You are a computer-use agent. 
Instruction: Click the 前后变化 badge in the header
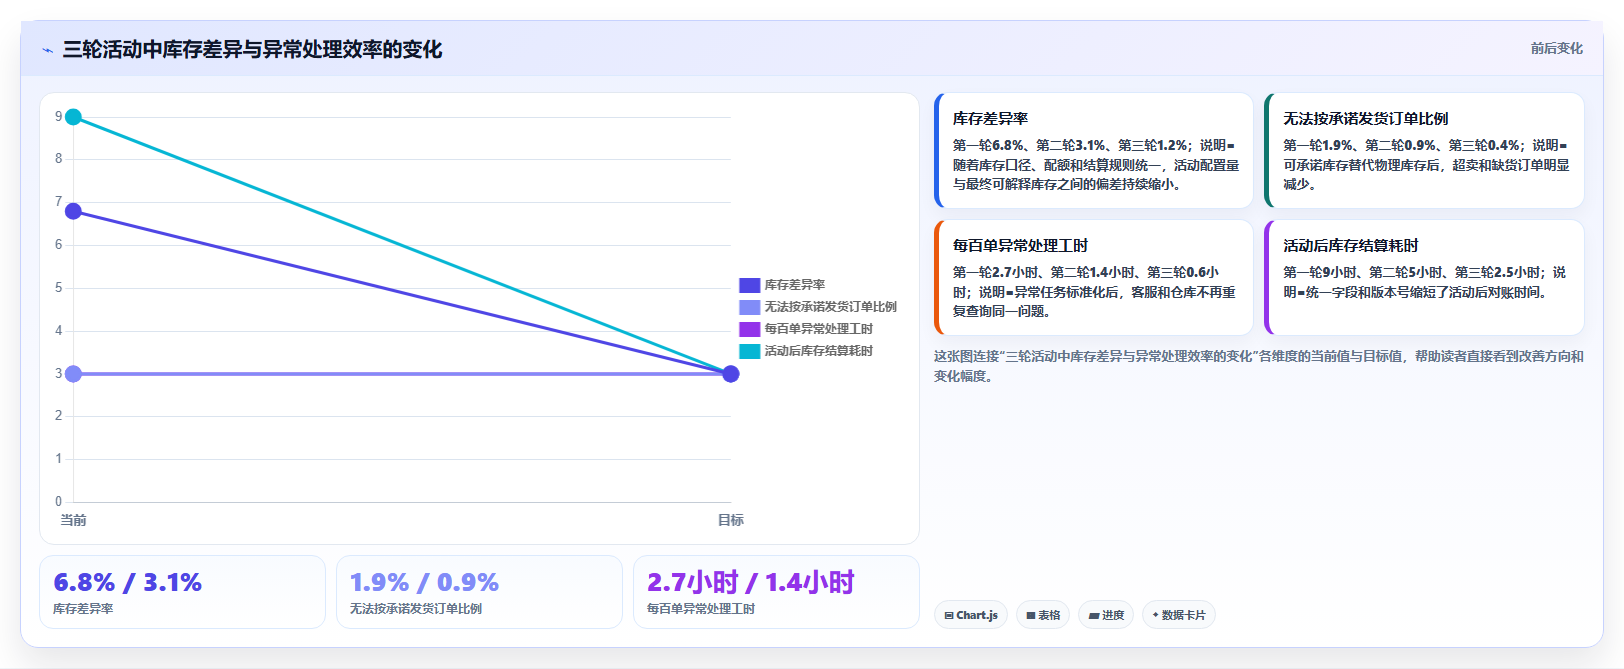pyautogui.click(x=1556, y=48)
